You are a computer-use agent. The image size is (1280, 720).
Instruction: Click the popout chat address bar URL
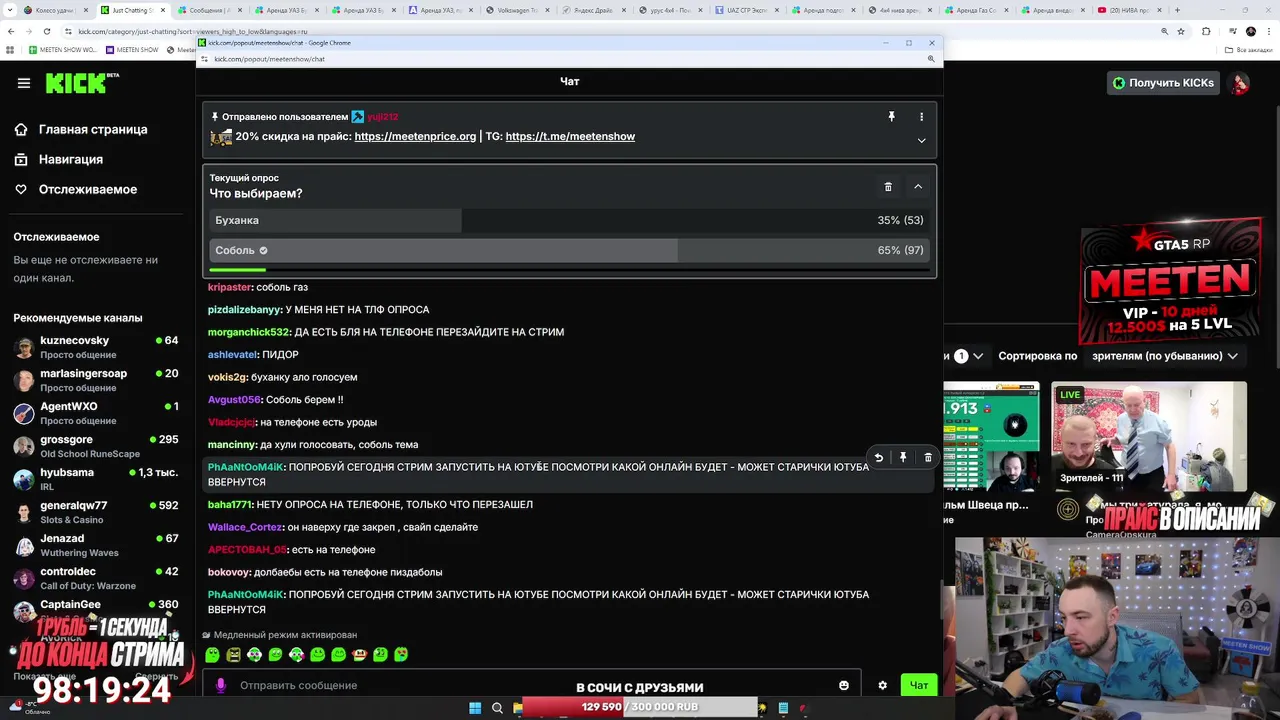point(269,59)
